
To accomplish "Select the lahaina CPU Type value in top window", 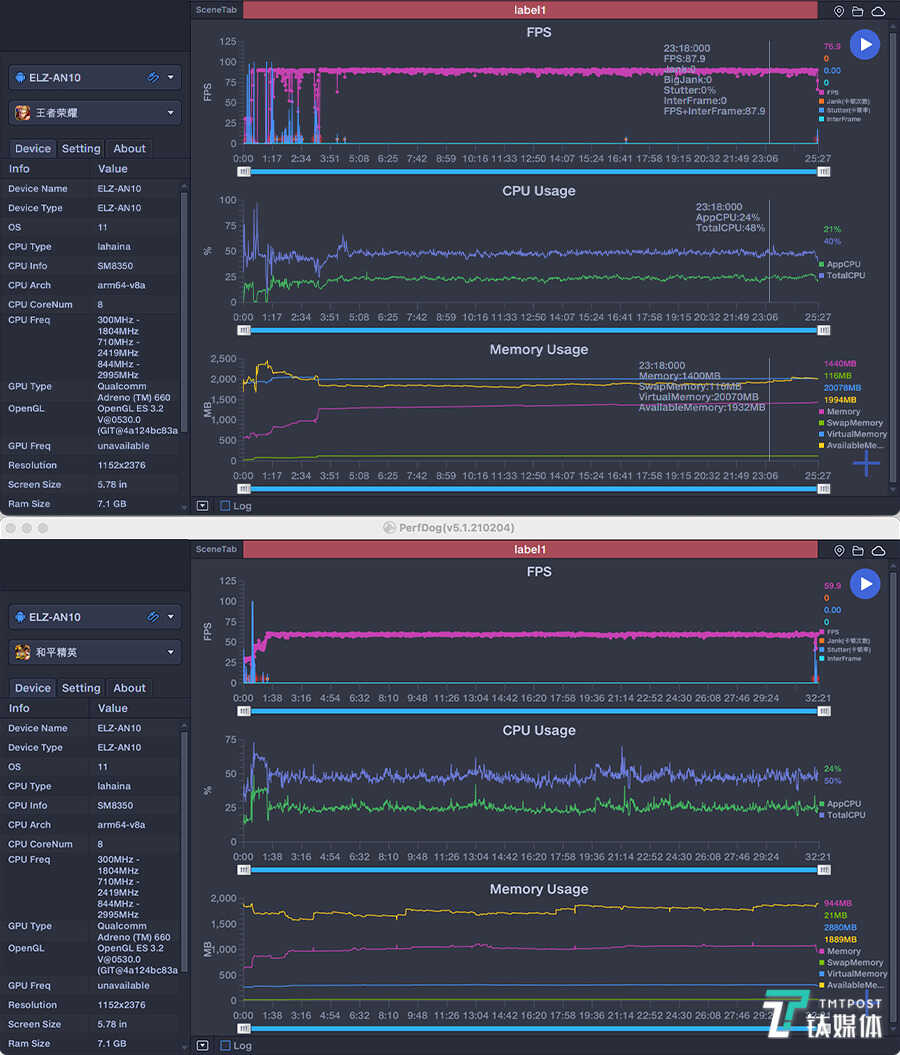I will pyautogui.click(x=114, y=247).
